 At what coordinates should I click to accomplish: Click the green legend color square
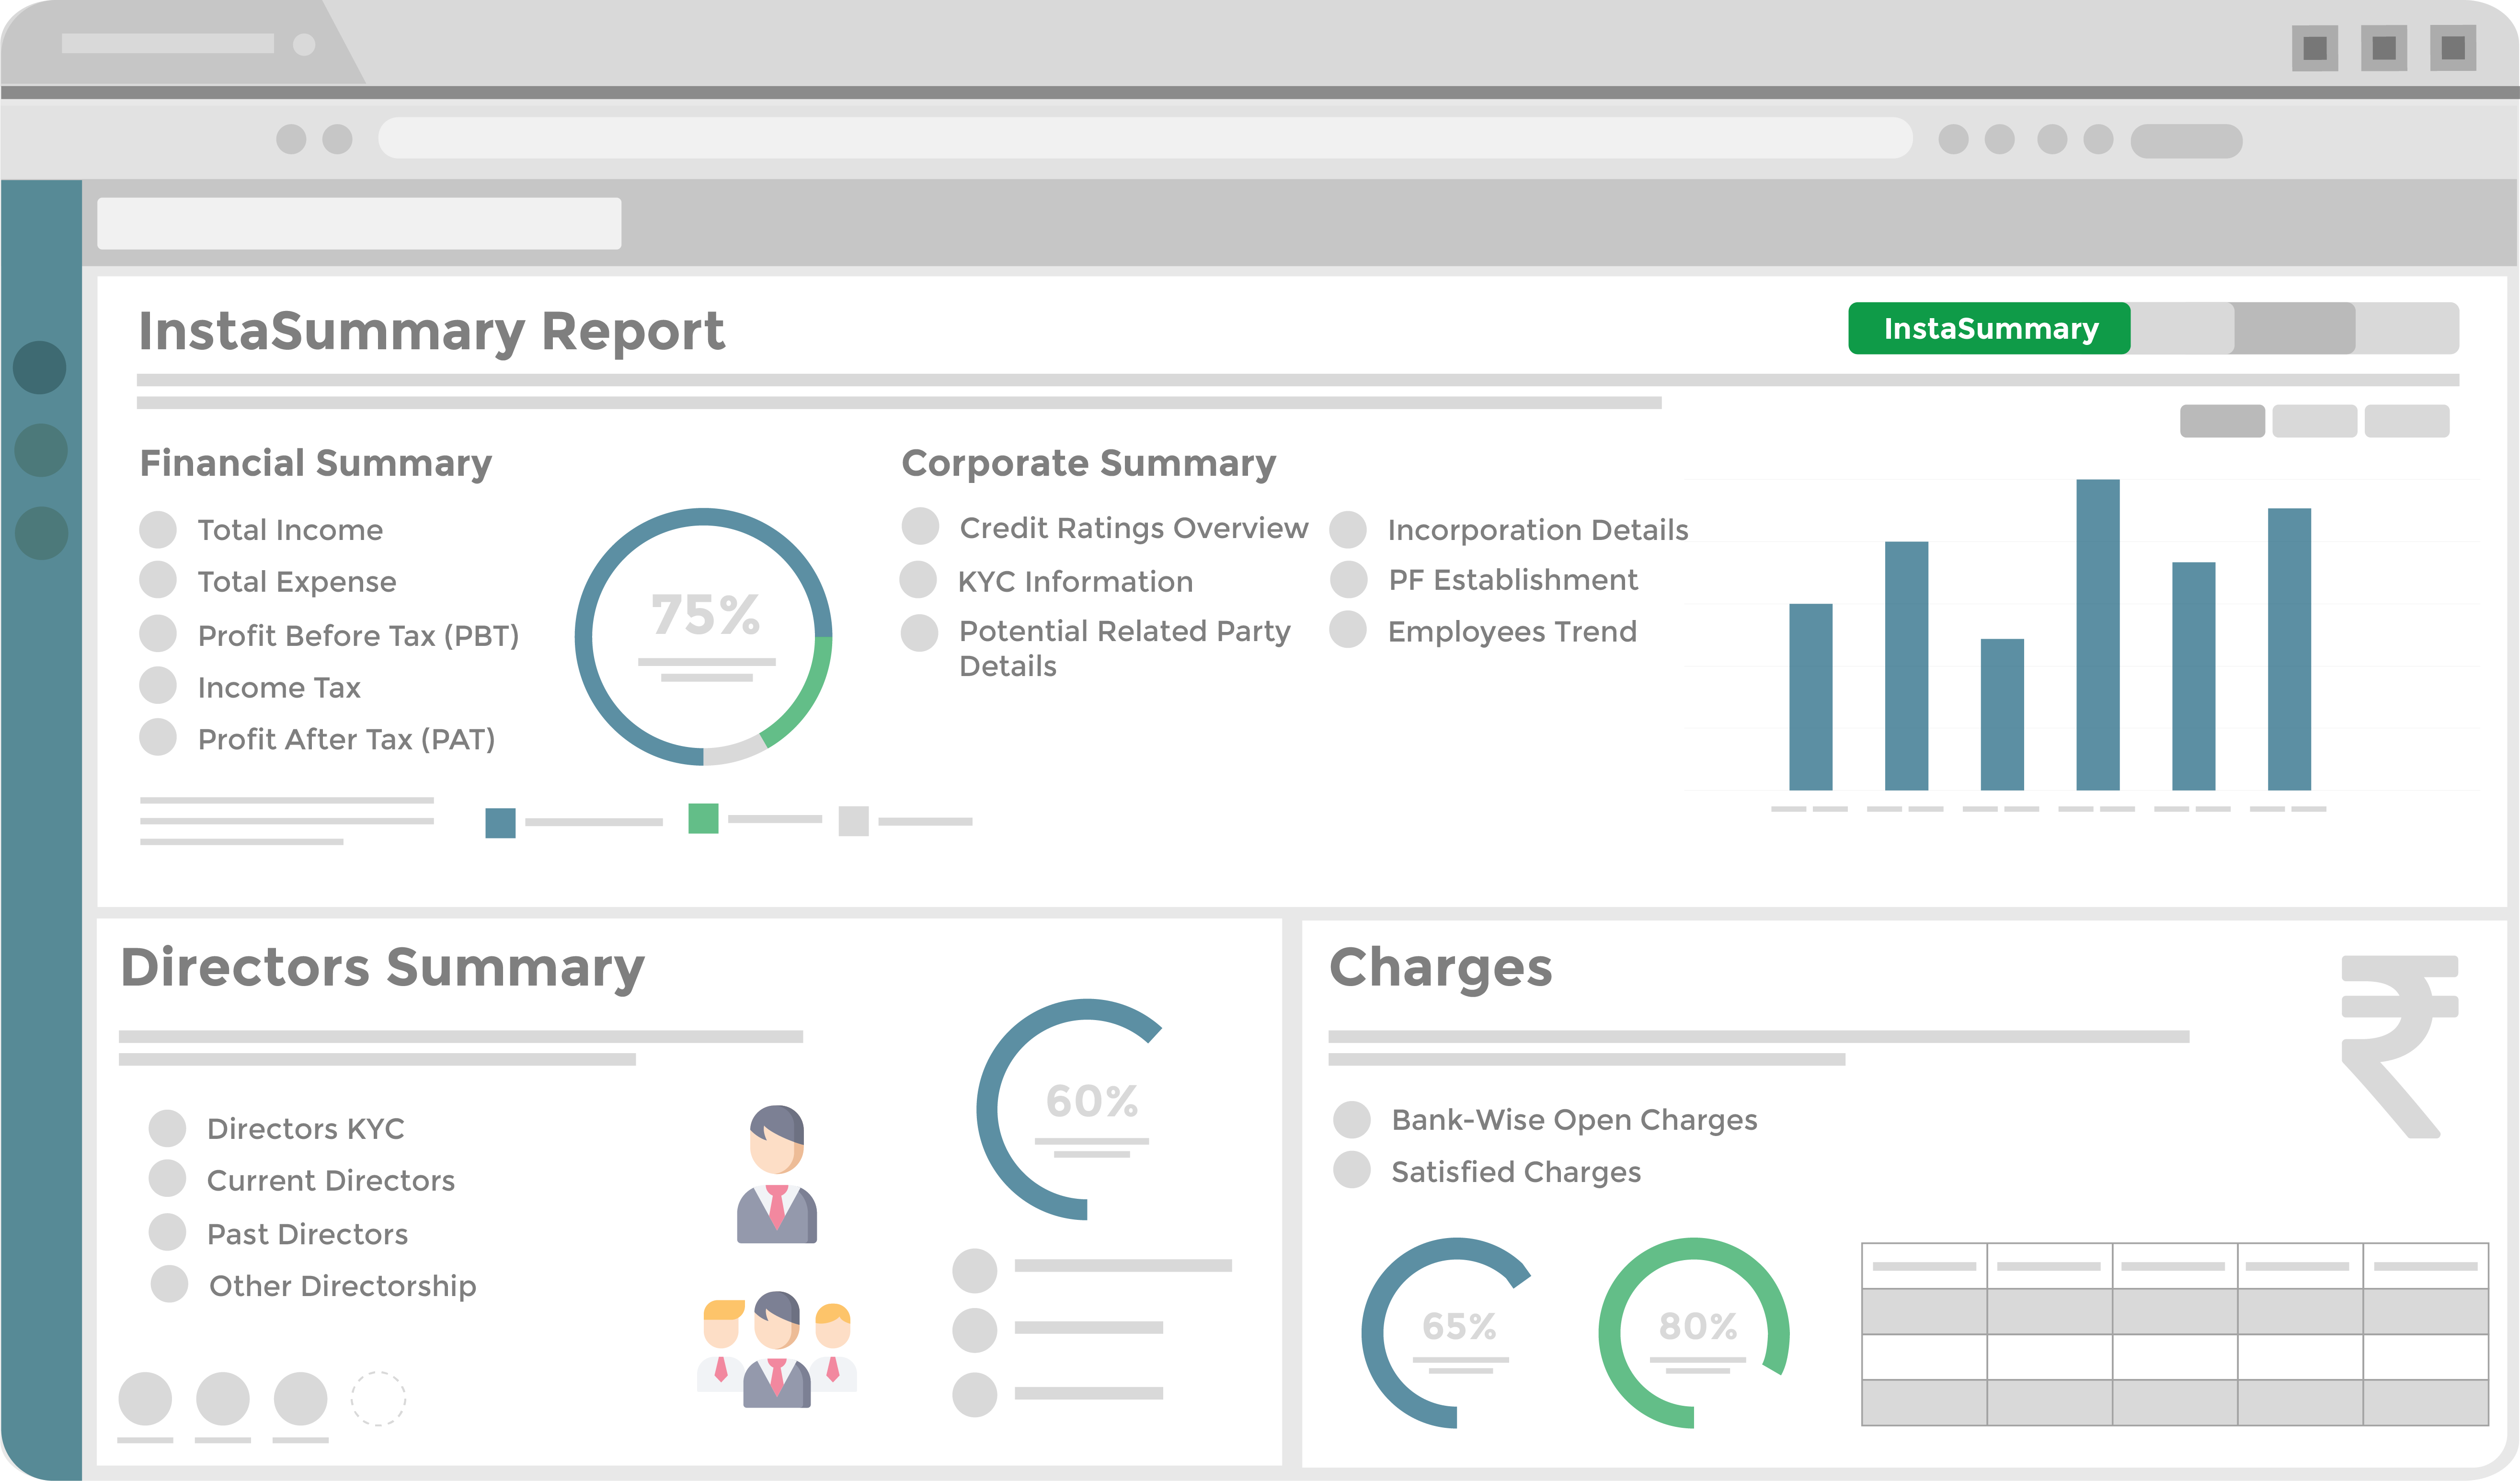pos(703,818)
